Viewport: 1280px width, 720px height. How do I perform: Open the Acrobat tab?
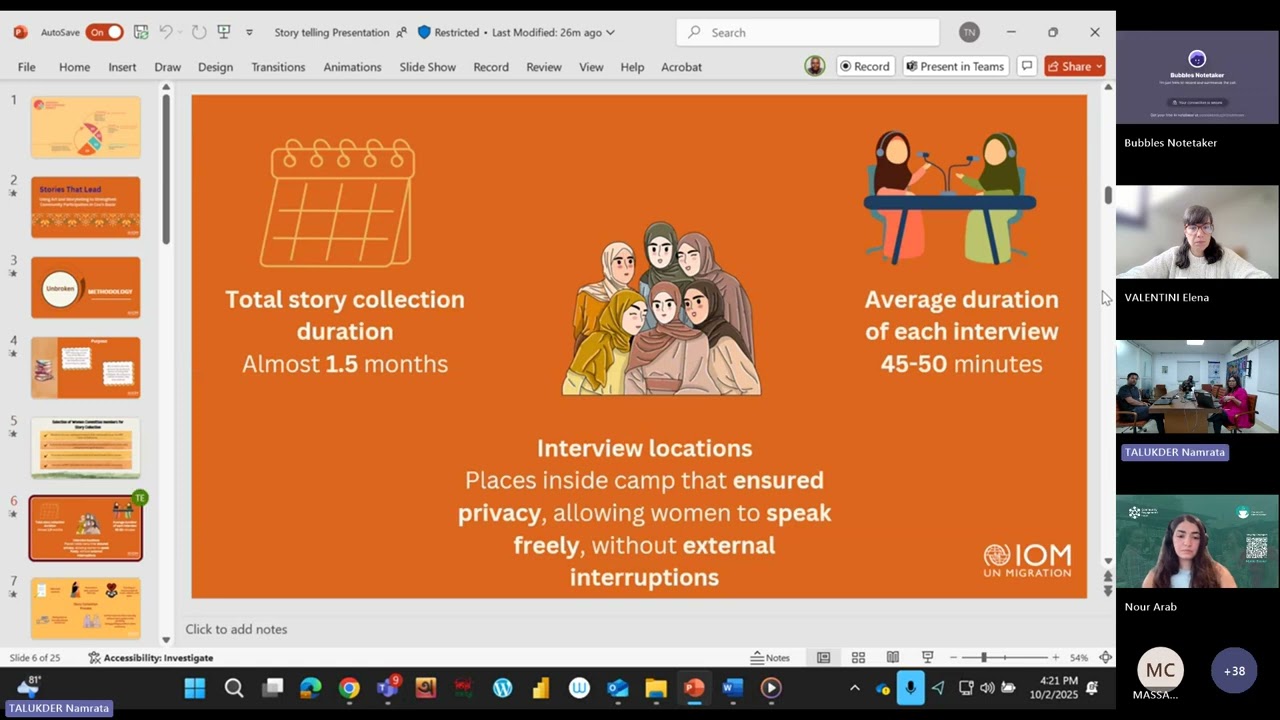681,67
